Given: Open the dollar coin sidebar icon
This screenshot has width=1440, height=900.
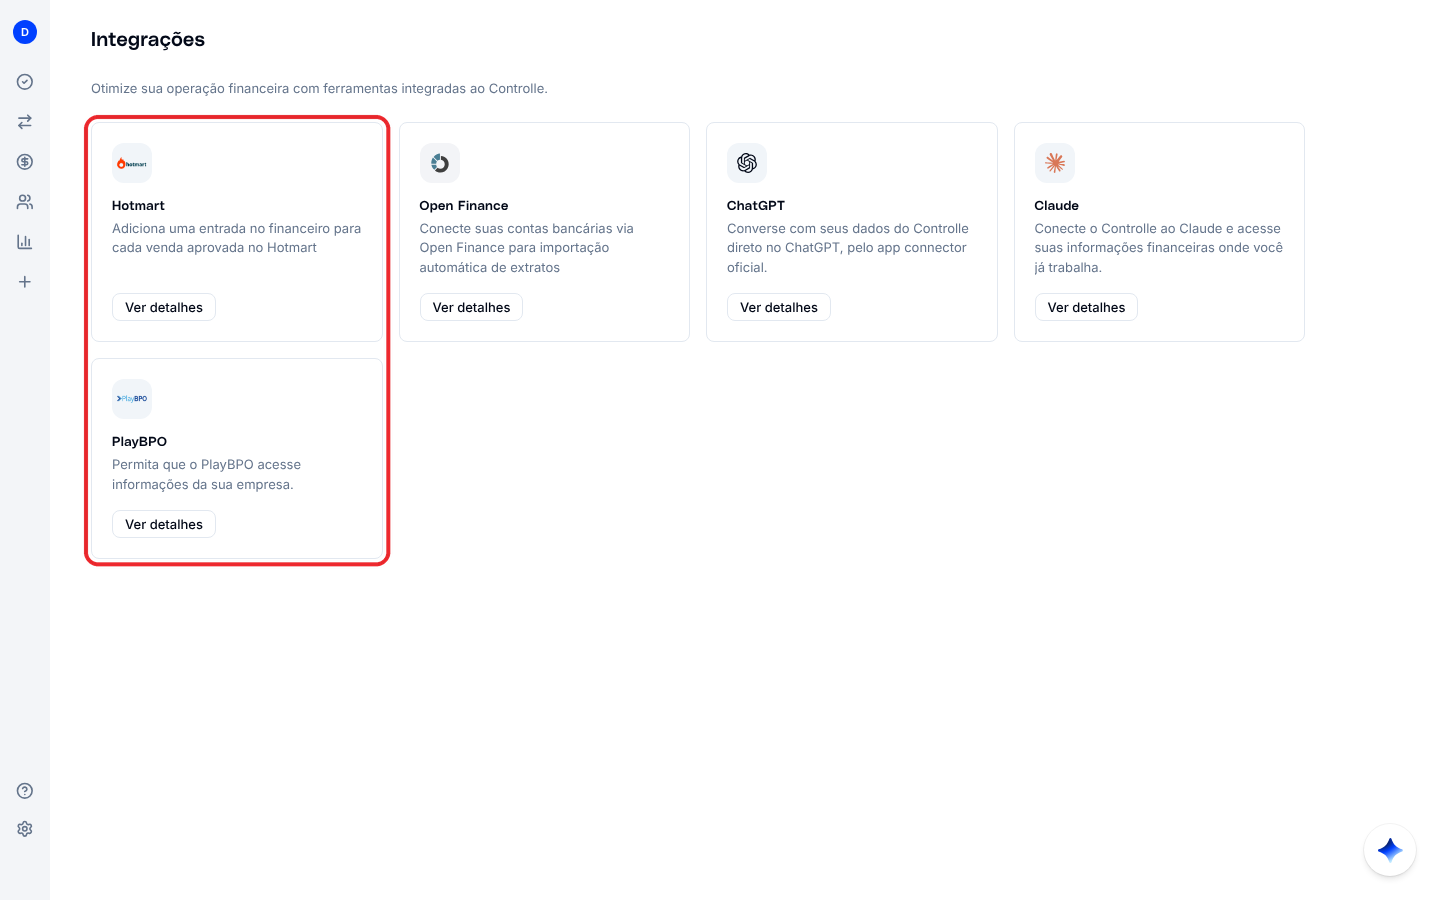Looking at the screenshot, I should click(25, 162).
